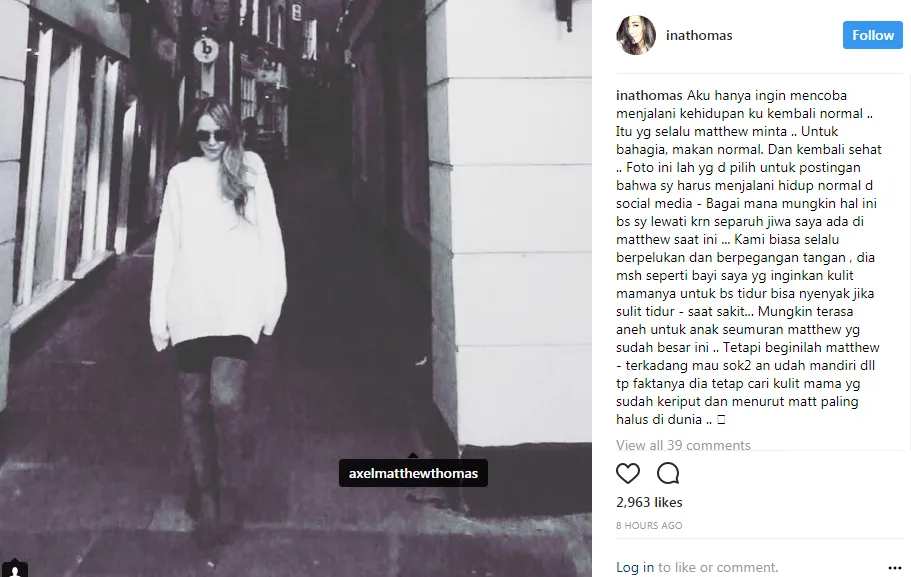Open comments via the speech bubble icon
The image size is (911, 577).
(668, 474)
